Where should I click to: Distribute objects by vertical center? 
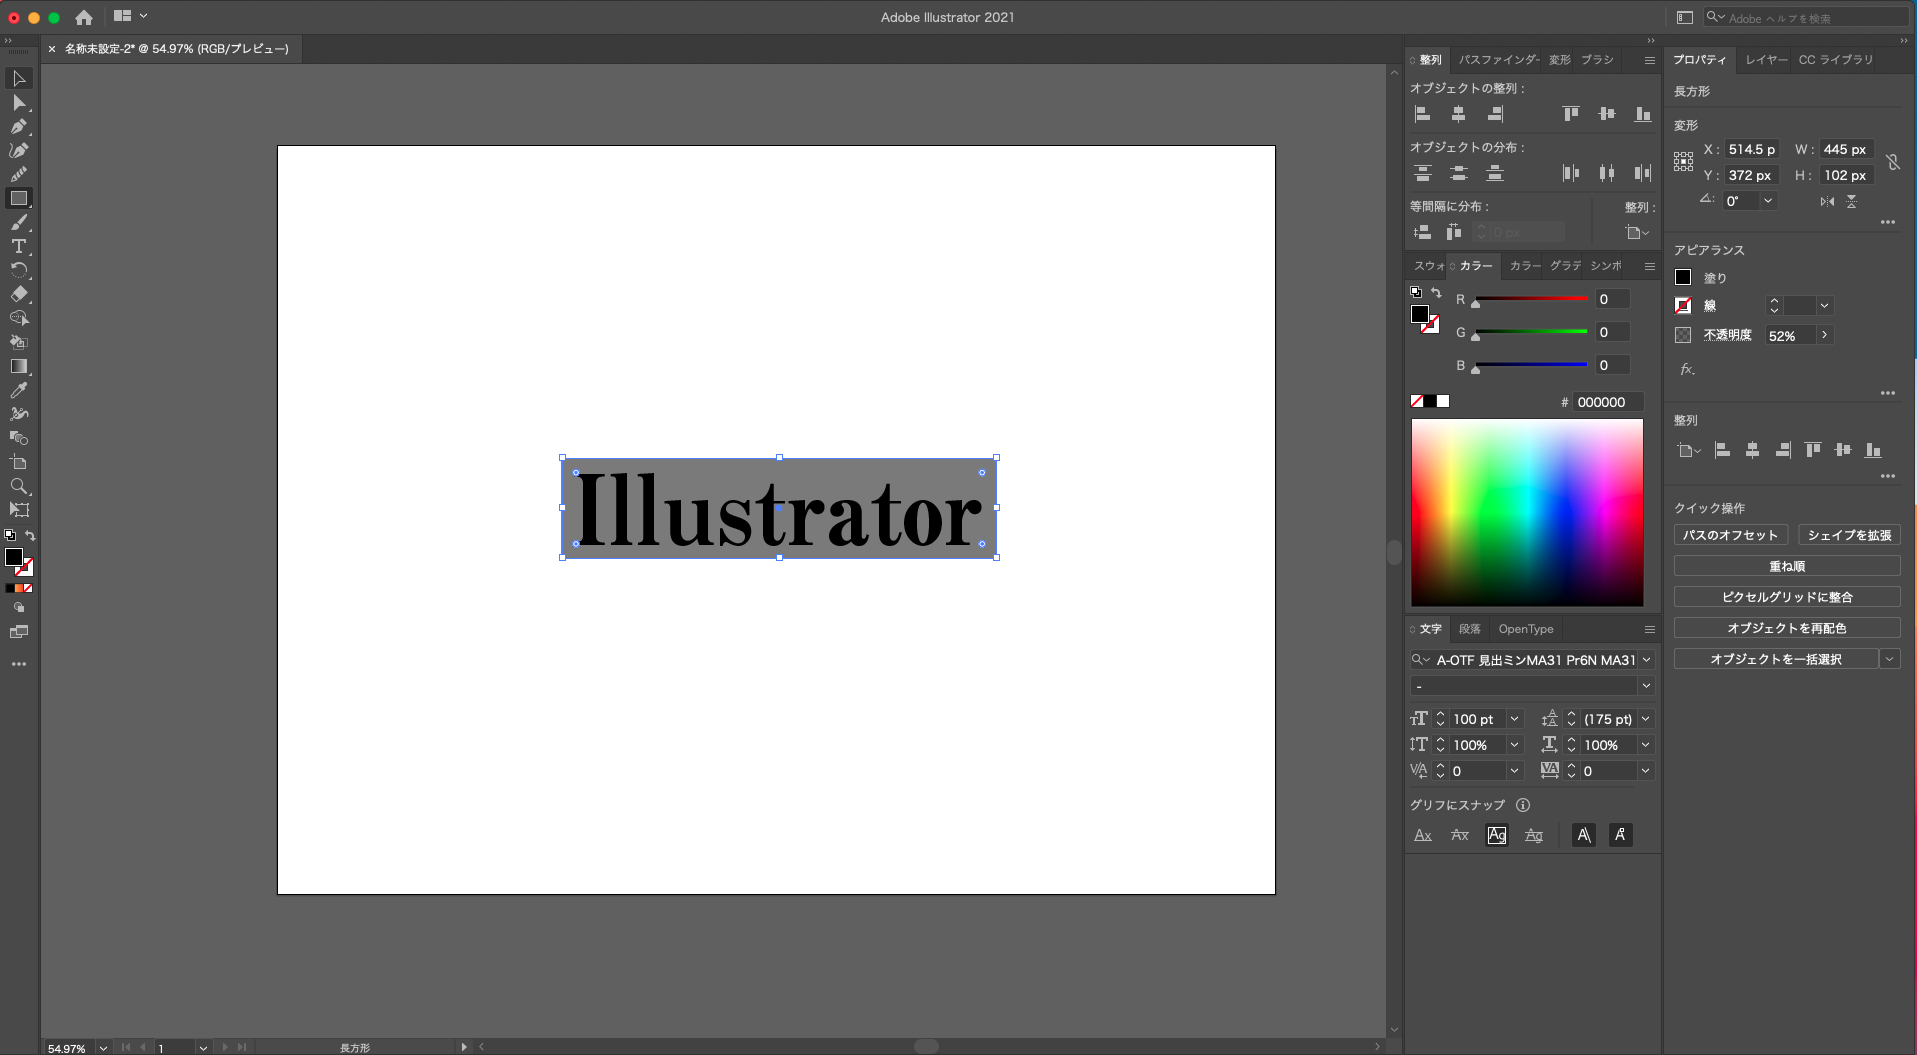1458,173
